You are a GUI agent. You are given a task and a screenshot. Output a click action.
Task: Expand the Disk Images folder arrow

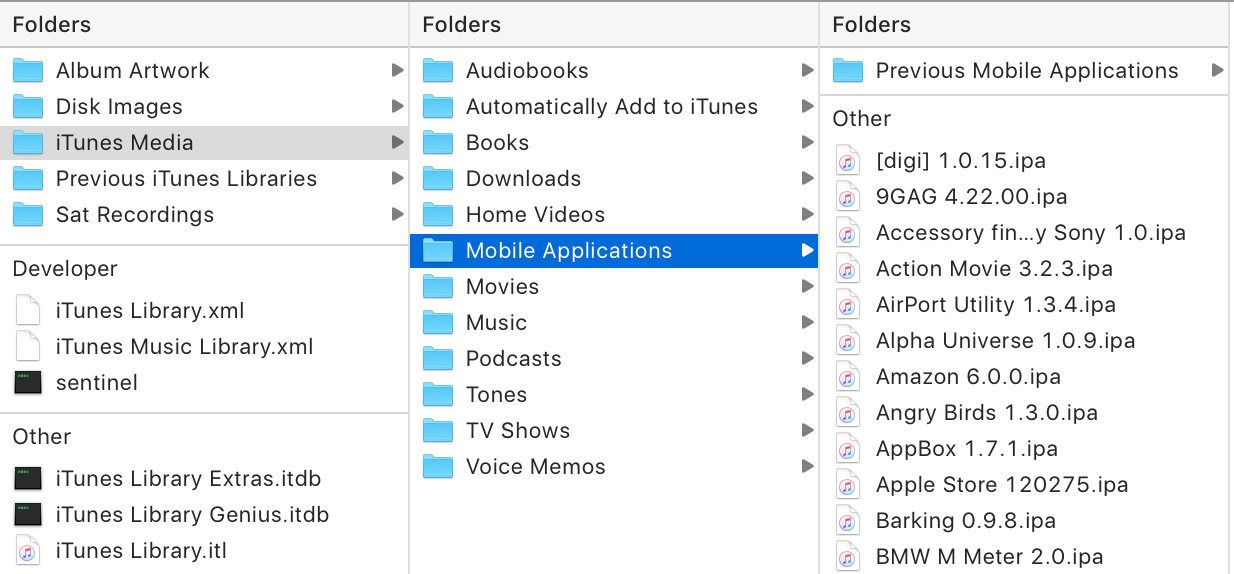pos(398,107)
